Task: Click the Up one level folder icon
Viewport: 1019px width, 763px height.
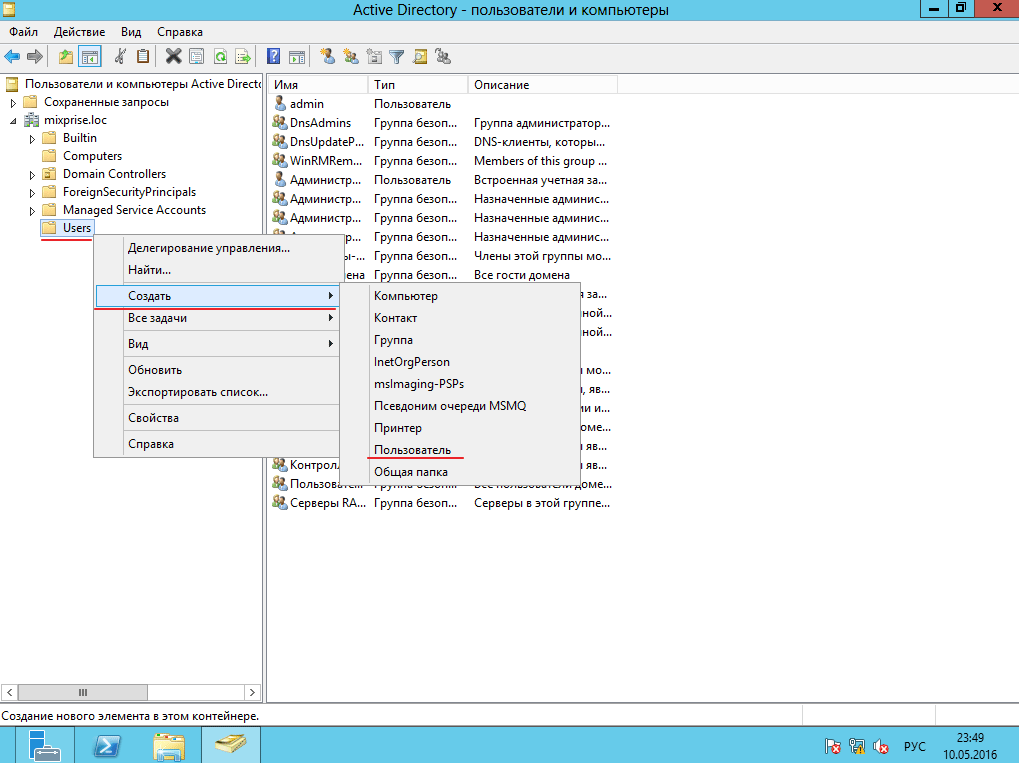Action: [66, 56]
